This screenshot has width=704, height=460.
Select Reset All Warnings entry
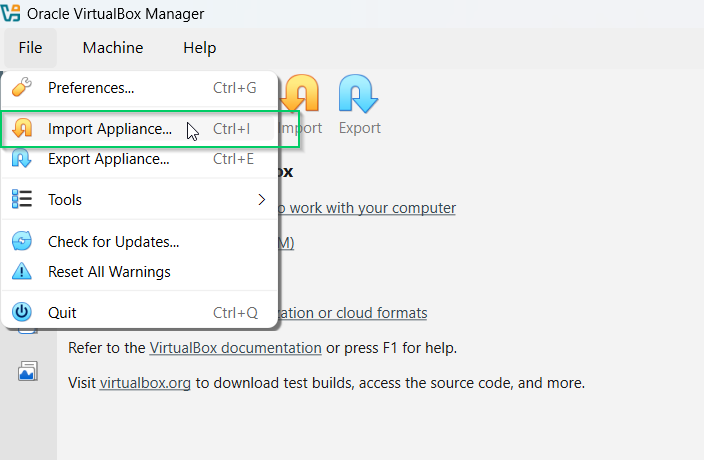click(139, 272)
